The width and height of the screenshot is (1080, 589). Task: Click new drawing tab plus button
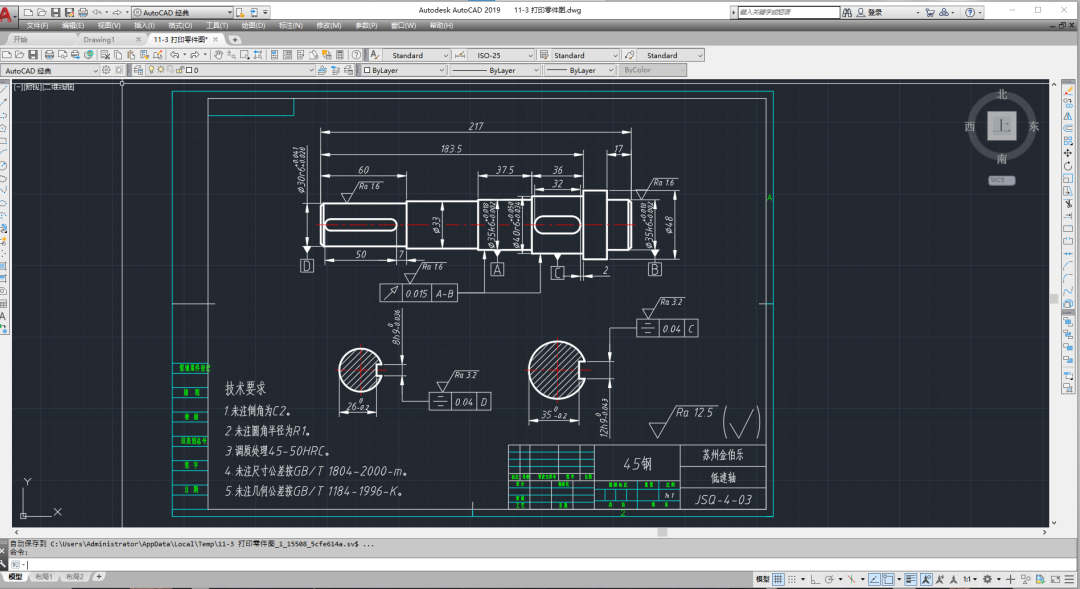tap(235, 39)
